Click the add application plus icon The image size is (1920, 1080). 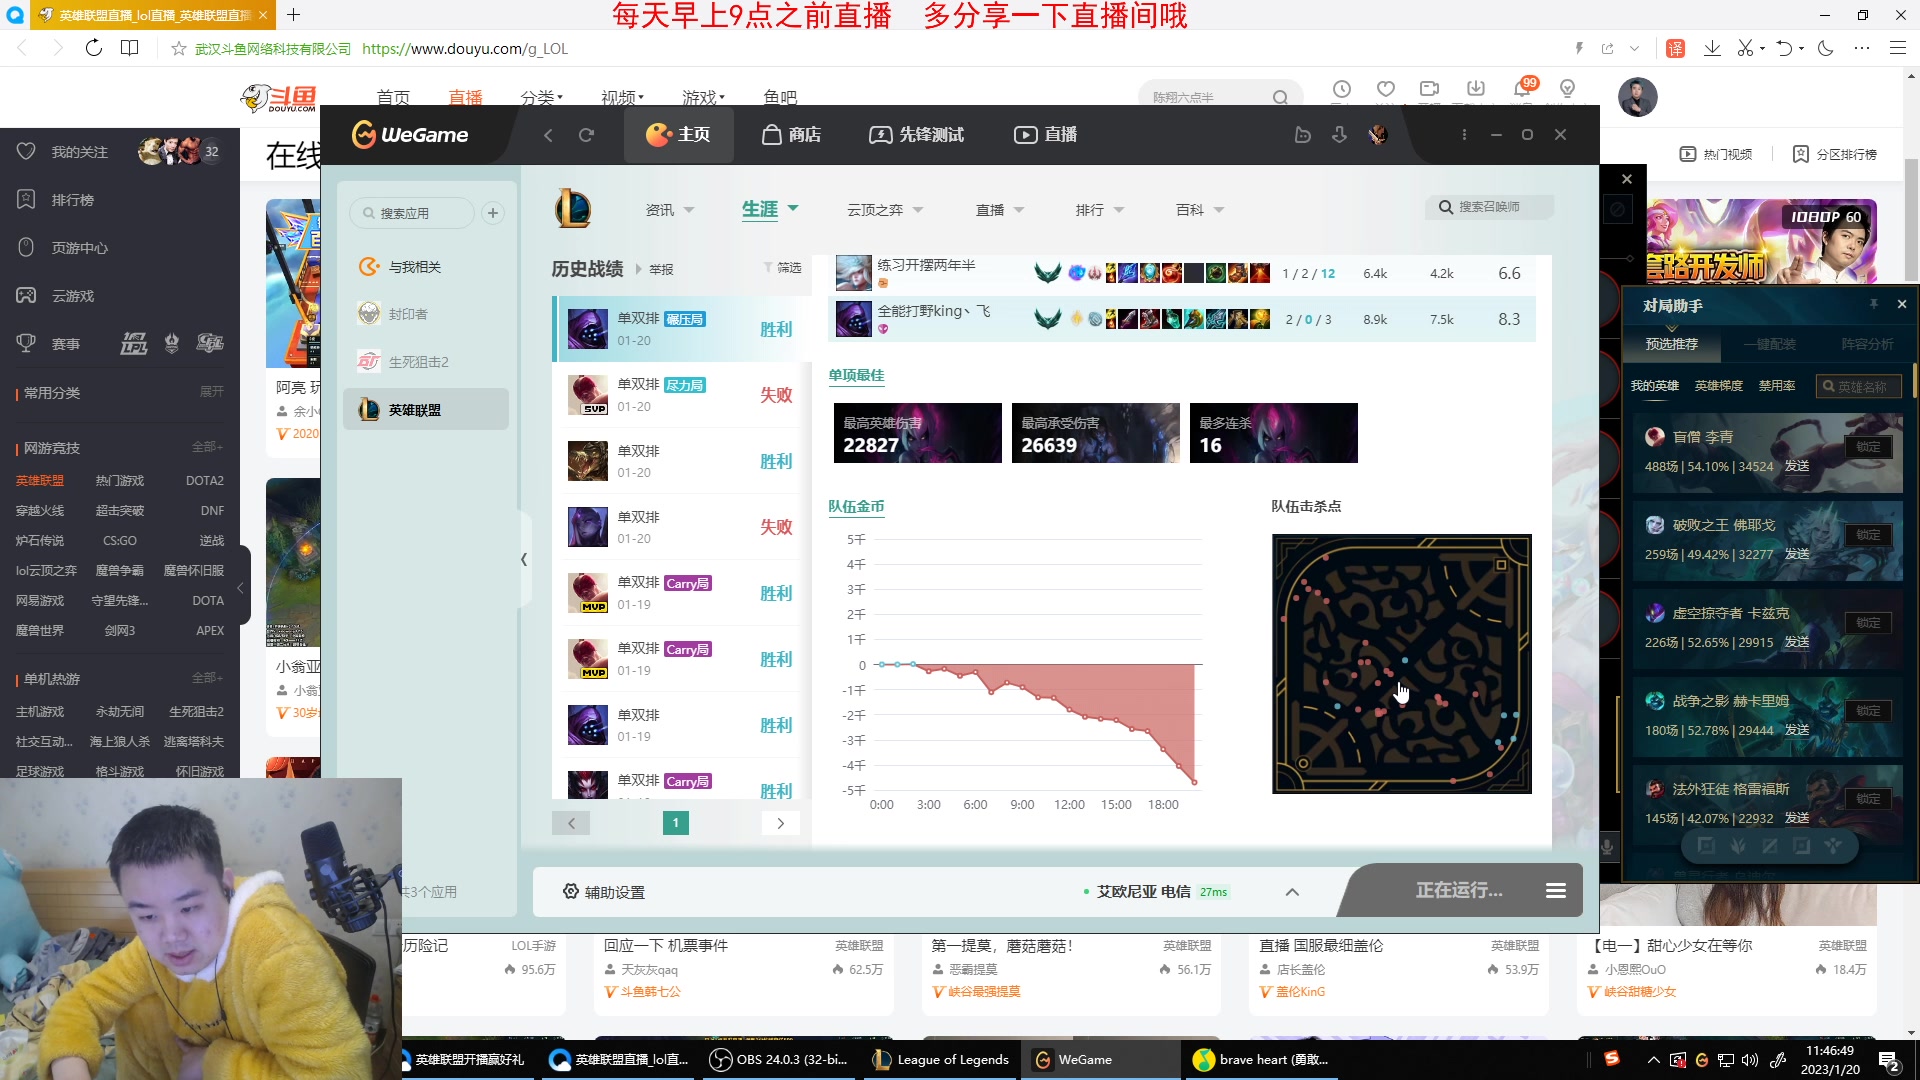pos(493,213)
